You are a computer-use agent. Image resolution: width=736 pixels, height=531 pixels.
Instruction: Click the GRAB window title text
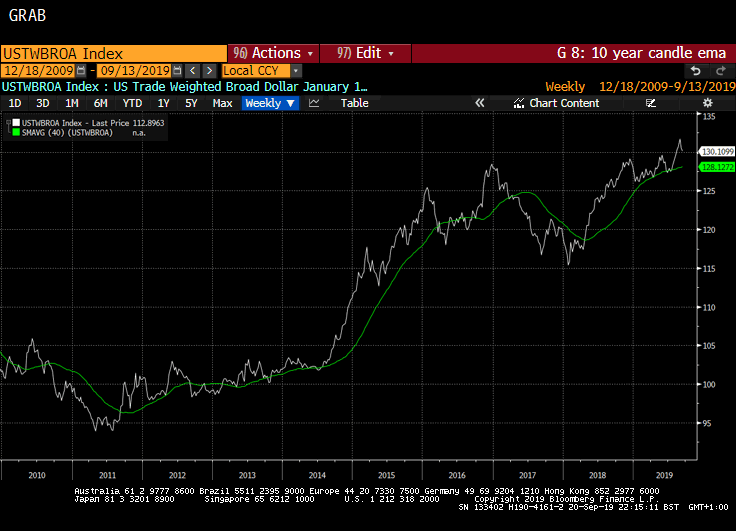point(27,15)
